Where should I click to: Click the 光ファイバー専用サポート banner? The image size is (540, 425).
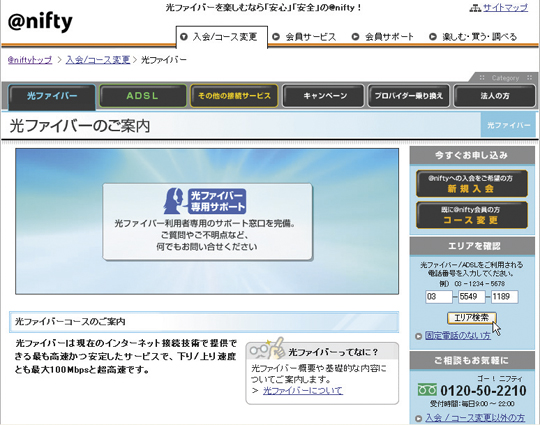[208, 222]
